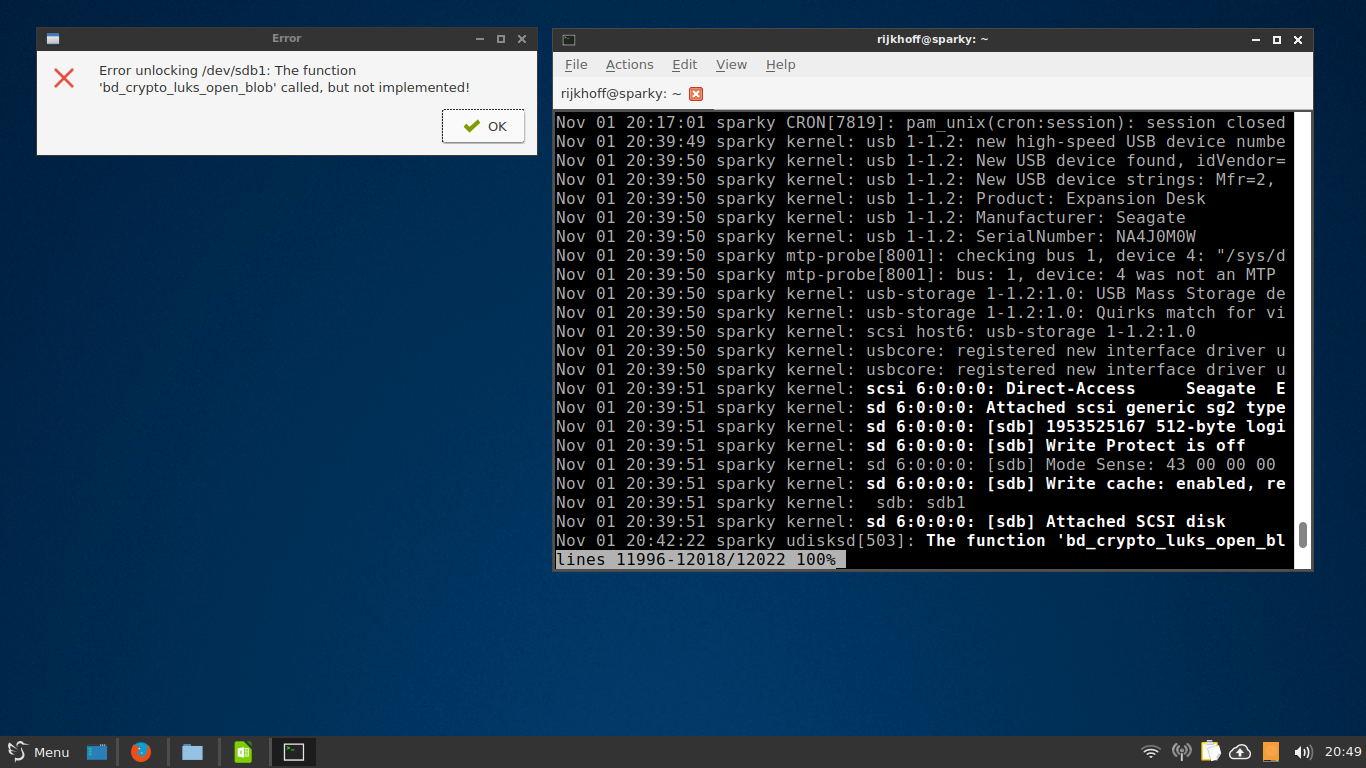1366x768 pixels.
Task: Minimize the terminal window
Action: [x=1256, y=39]
